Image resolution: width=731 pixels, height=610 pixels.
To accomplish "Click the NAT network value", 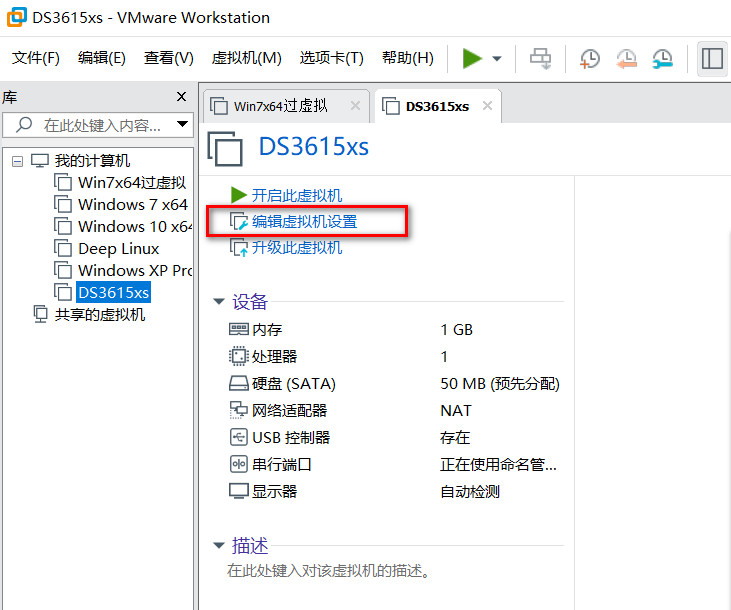I will 456,410.
